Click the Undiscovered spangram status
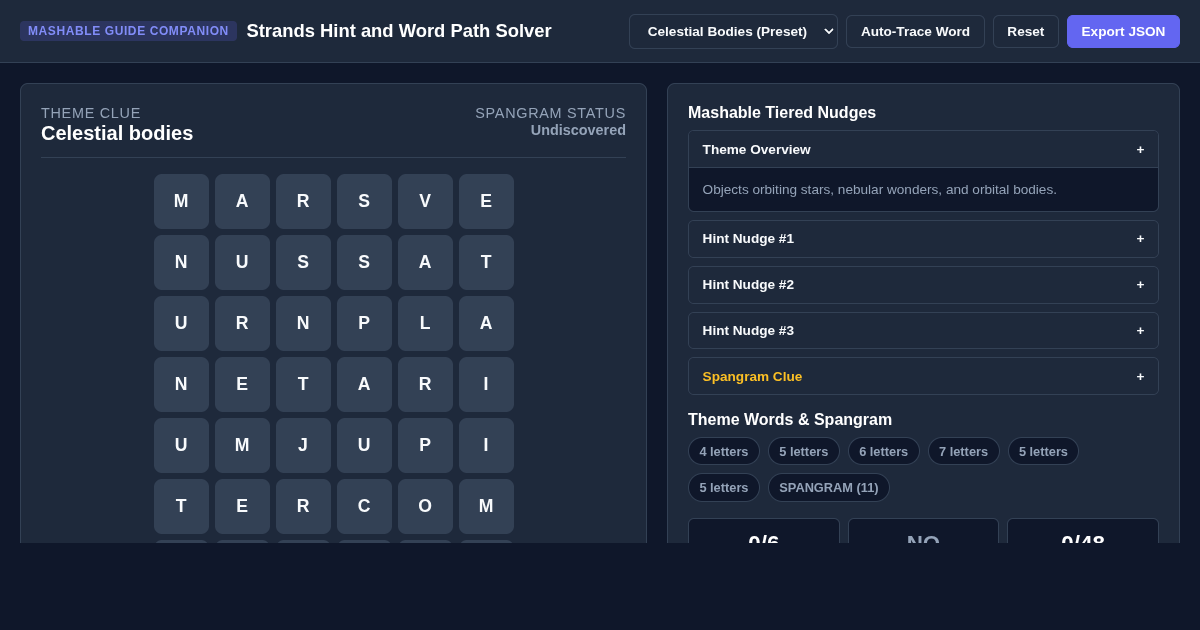 (x=578, y=130)
